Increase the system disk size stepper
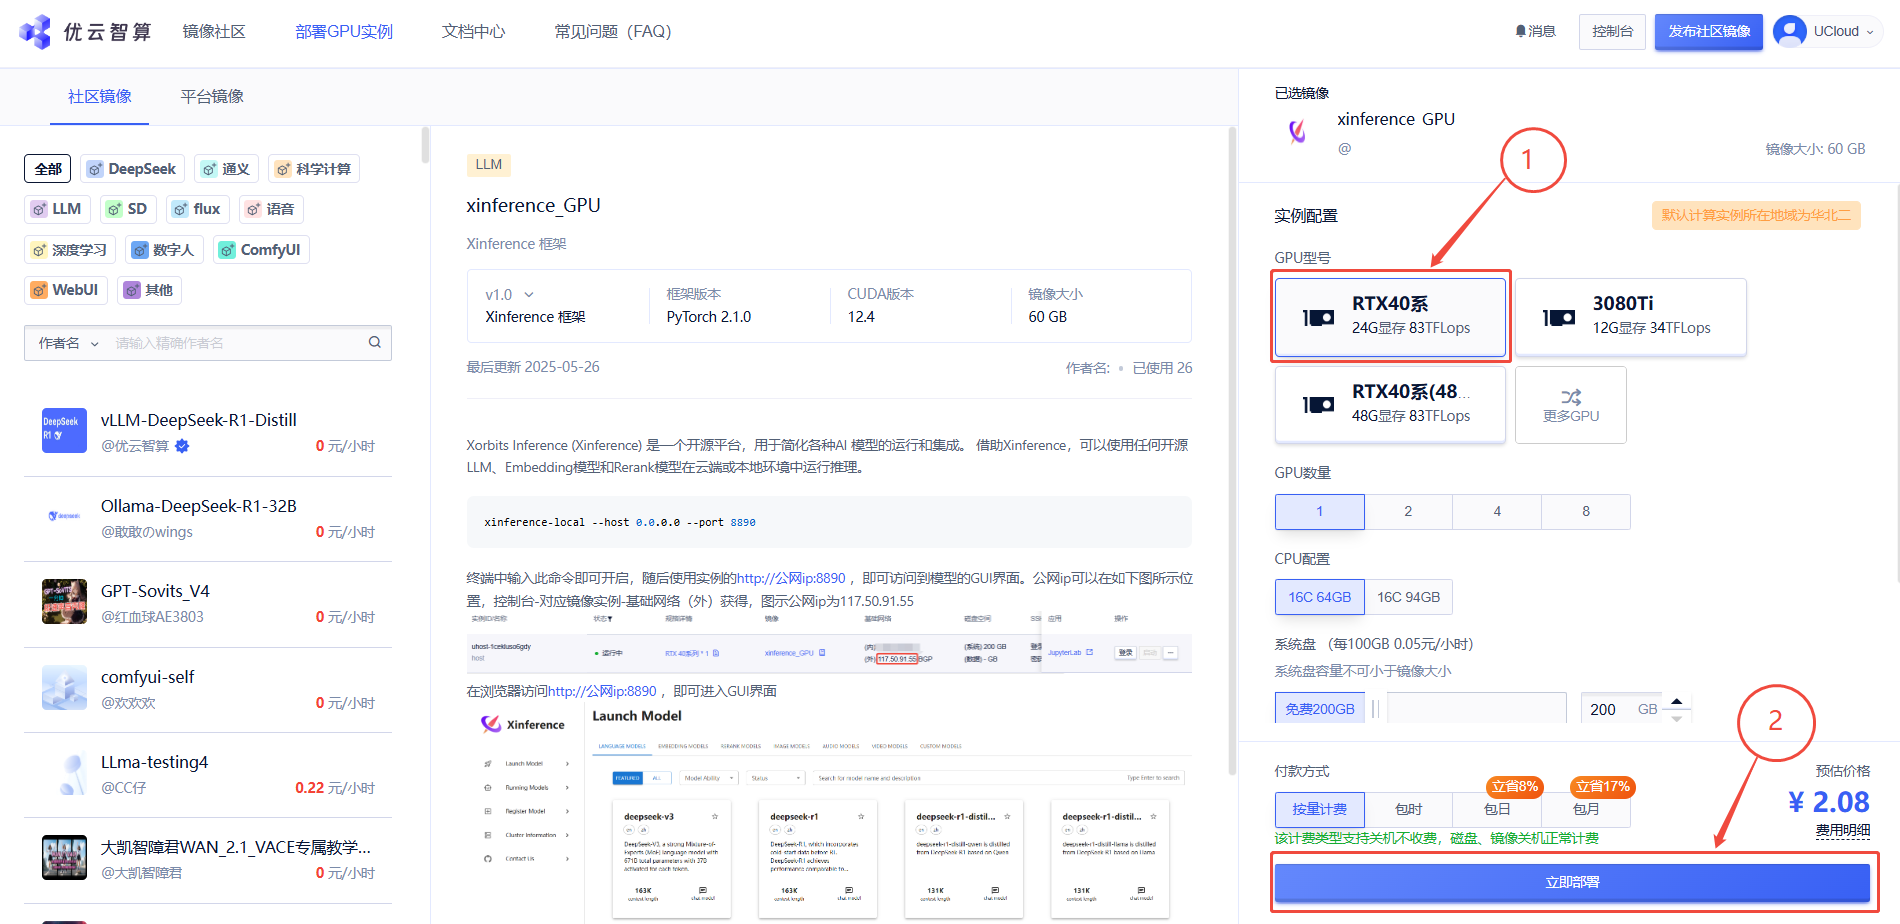Viewport: 1900px width, 924px height. pyautogui.click(x=1677, y=700)
